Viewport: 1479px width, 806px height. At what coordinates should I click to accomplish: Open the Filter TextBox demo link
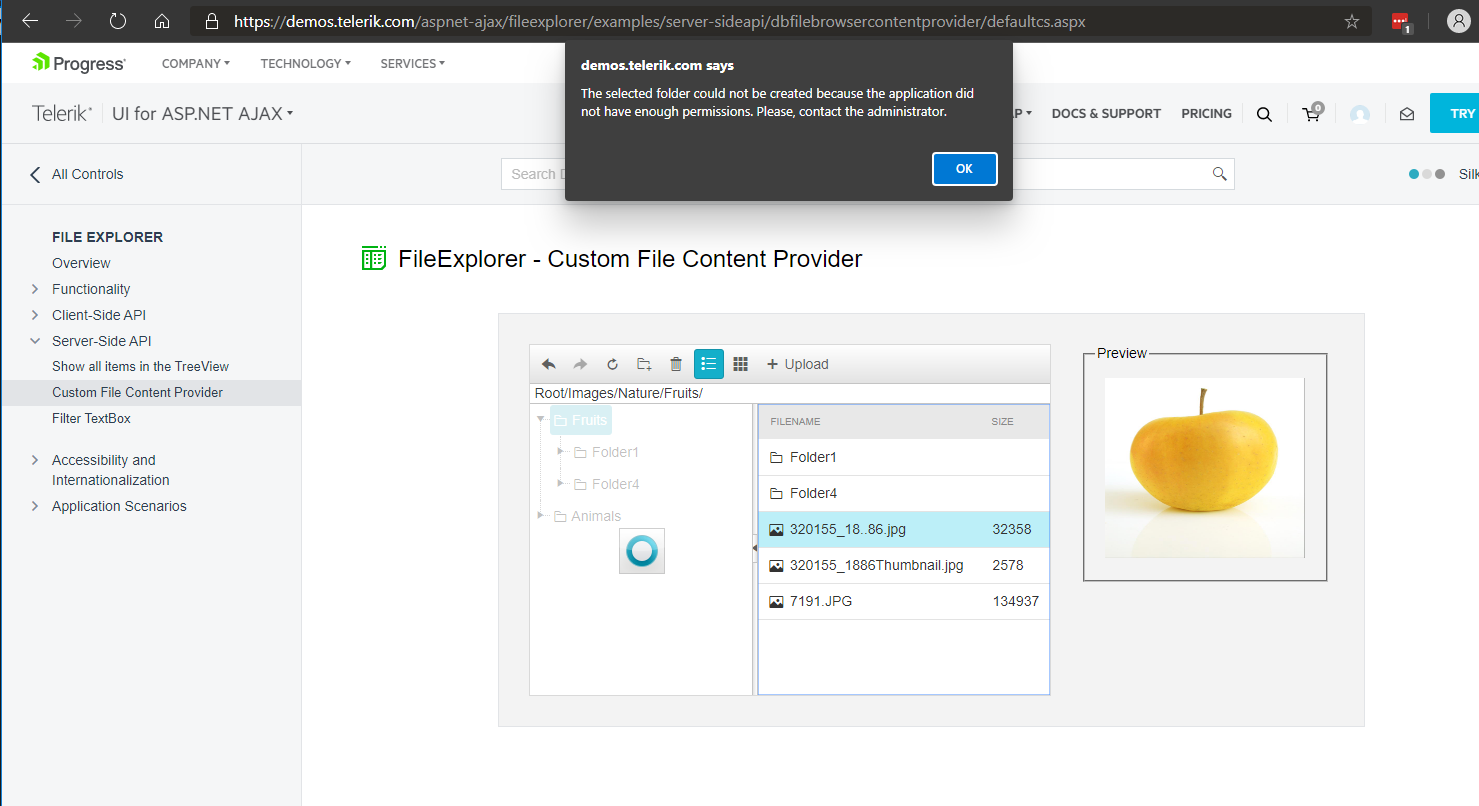tap(91, 418)
